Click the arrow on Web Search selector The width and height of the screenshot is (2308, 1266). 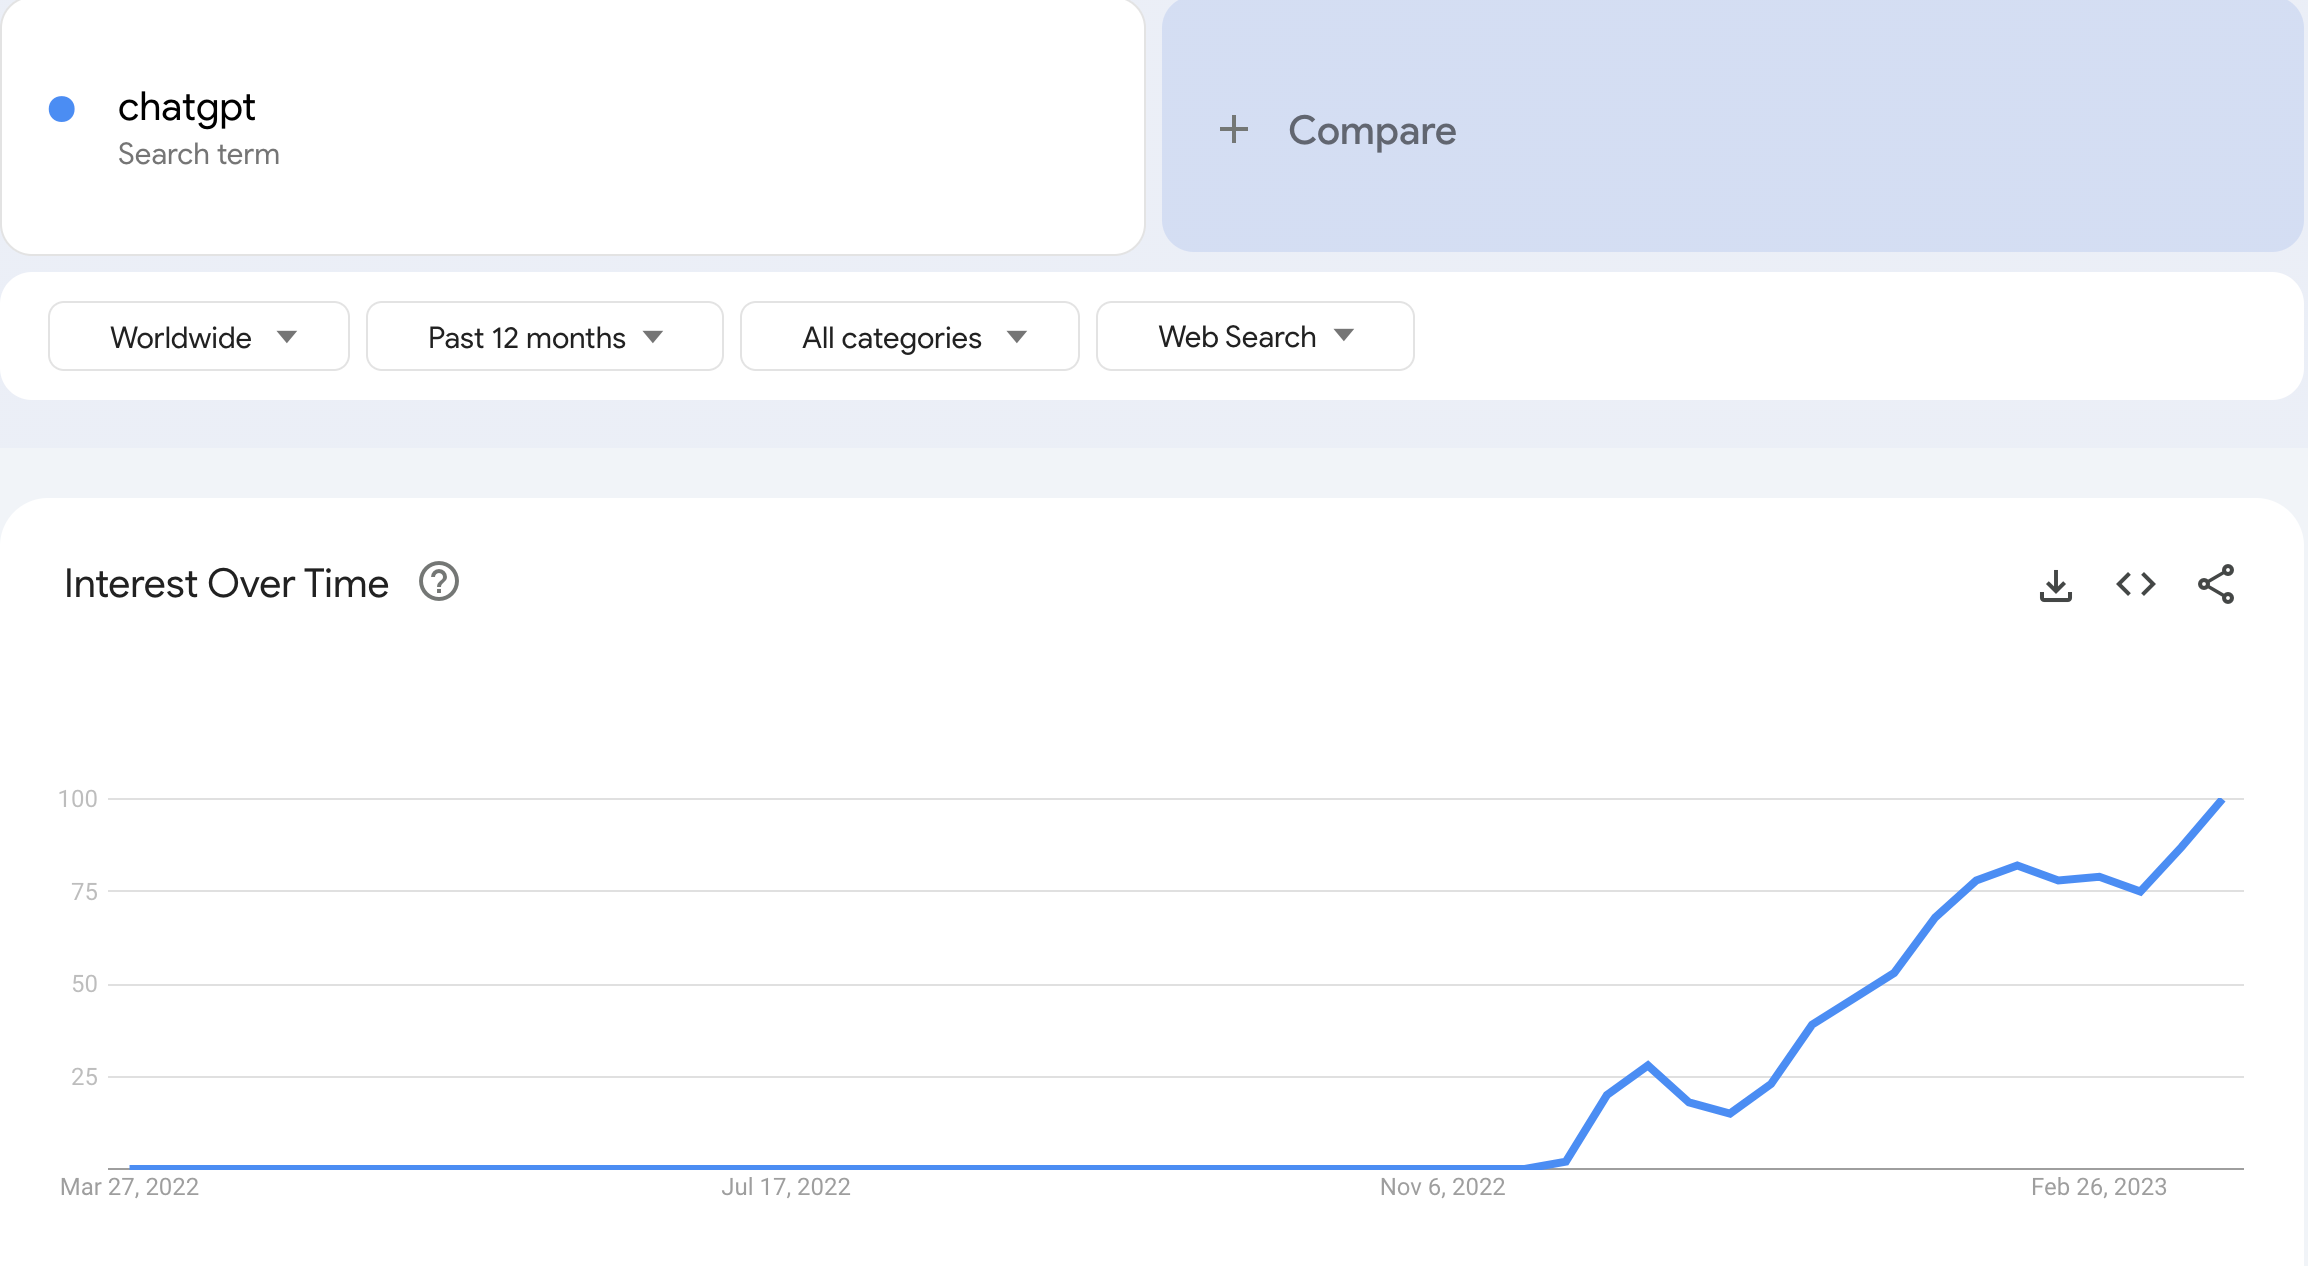(1344, 335)
